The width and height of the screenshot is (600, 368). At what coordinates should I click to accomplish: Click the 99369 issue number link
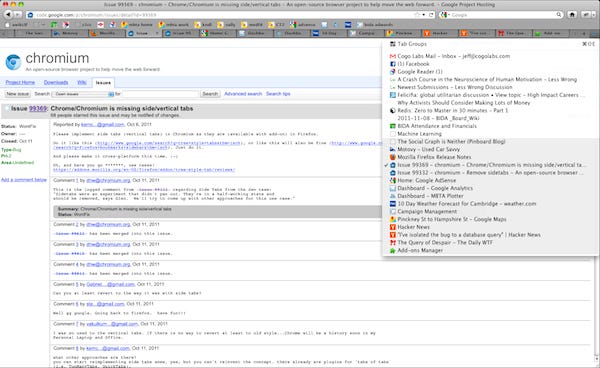point(38,109)
